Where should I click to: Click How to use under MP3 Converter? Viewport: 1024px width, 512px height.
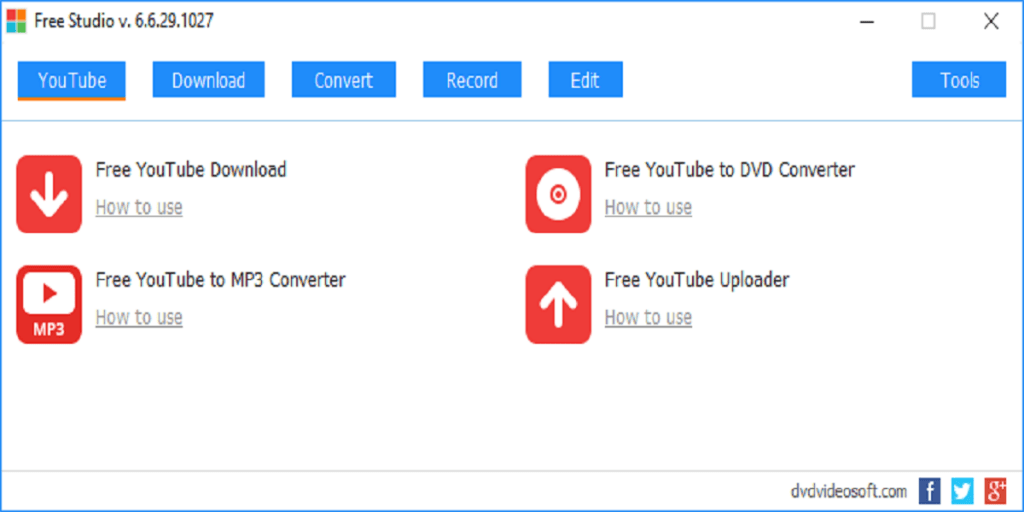[x=139, y=318]
